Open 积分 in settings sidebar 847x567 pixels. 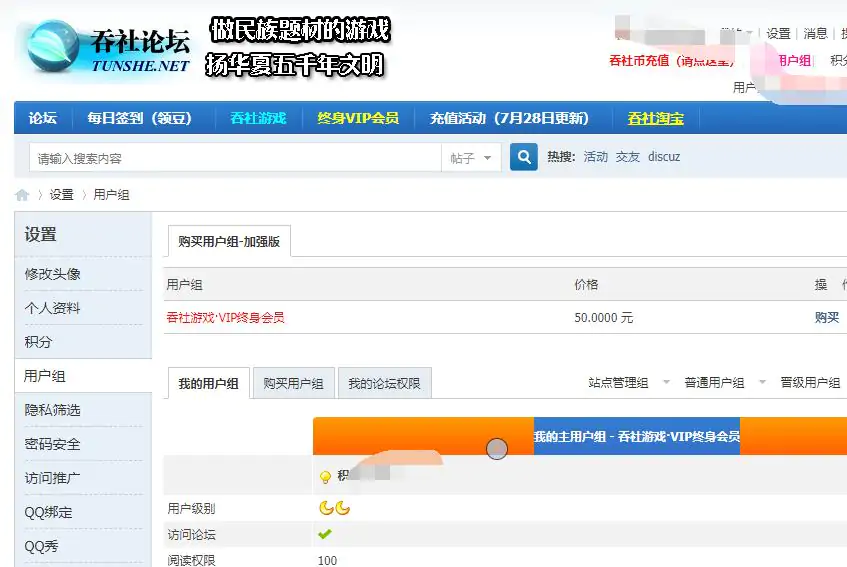pyautogui.click(x=38, y=342)
